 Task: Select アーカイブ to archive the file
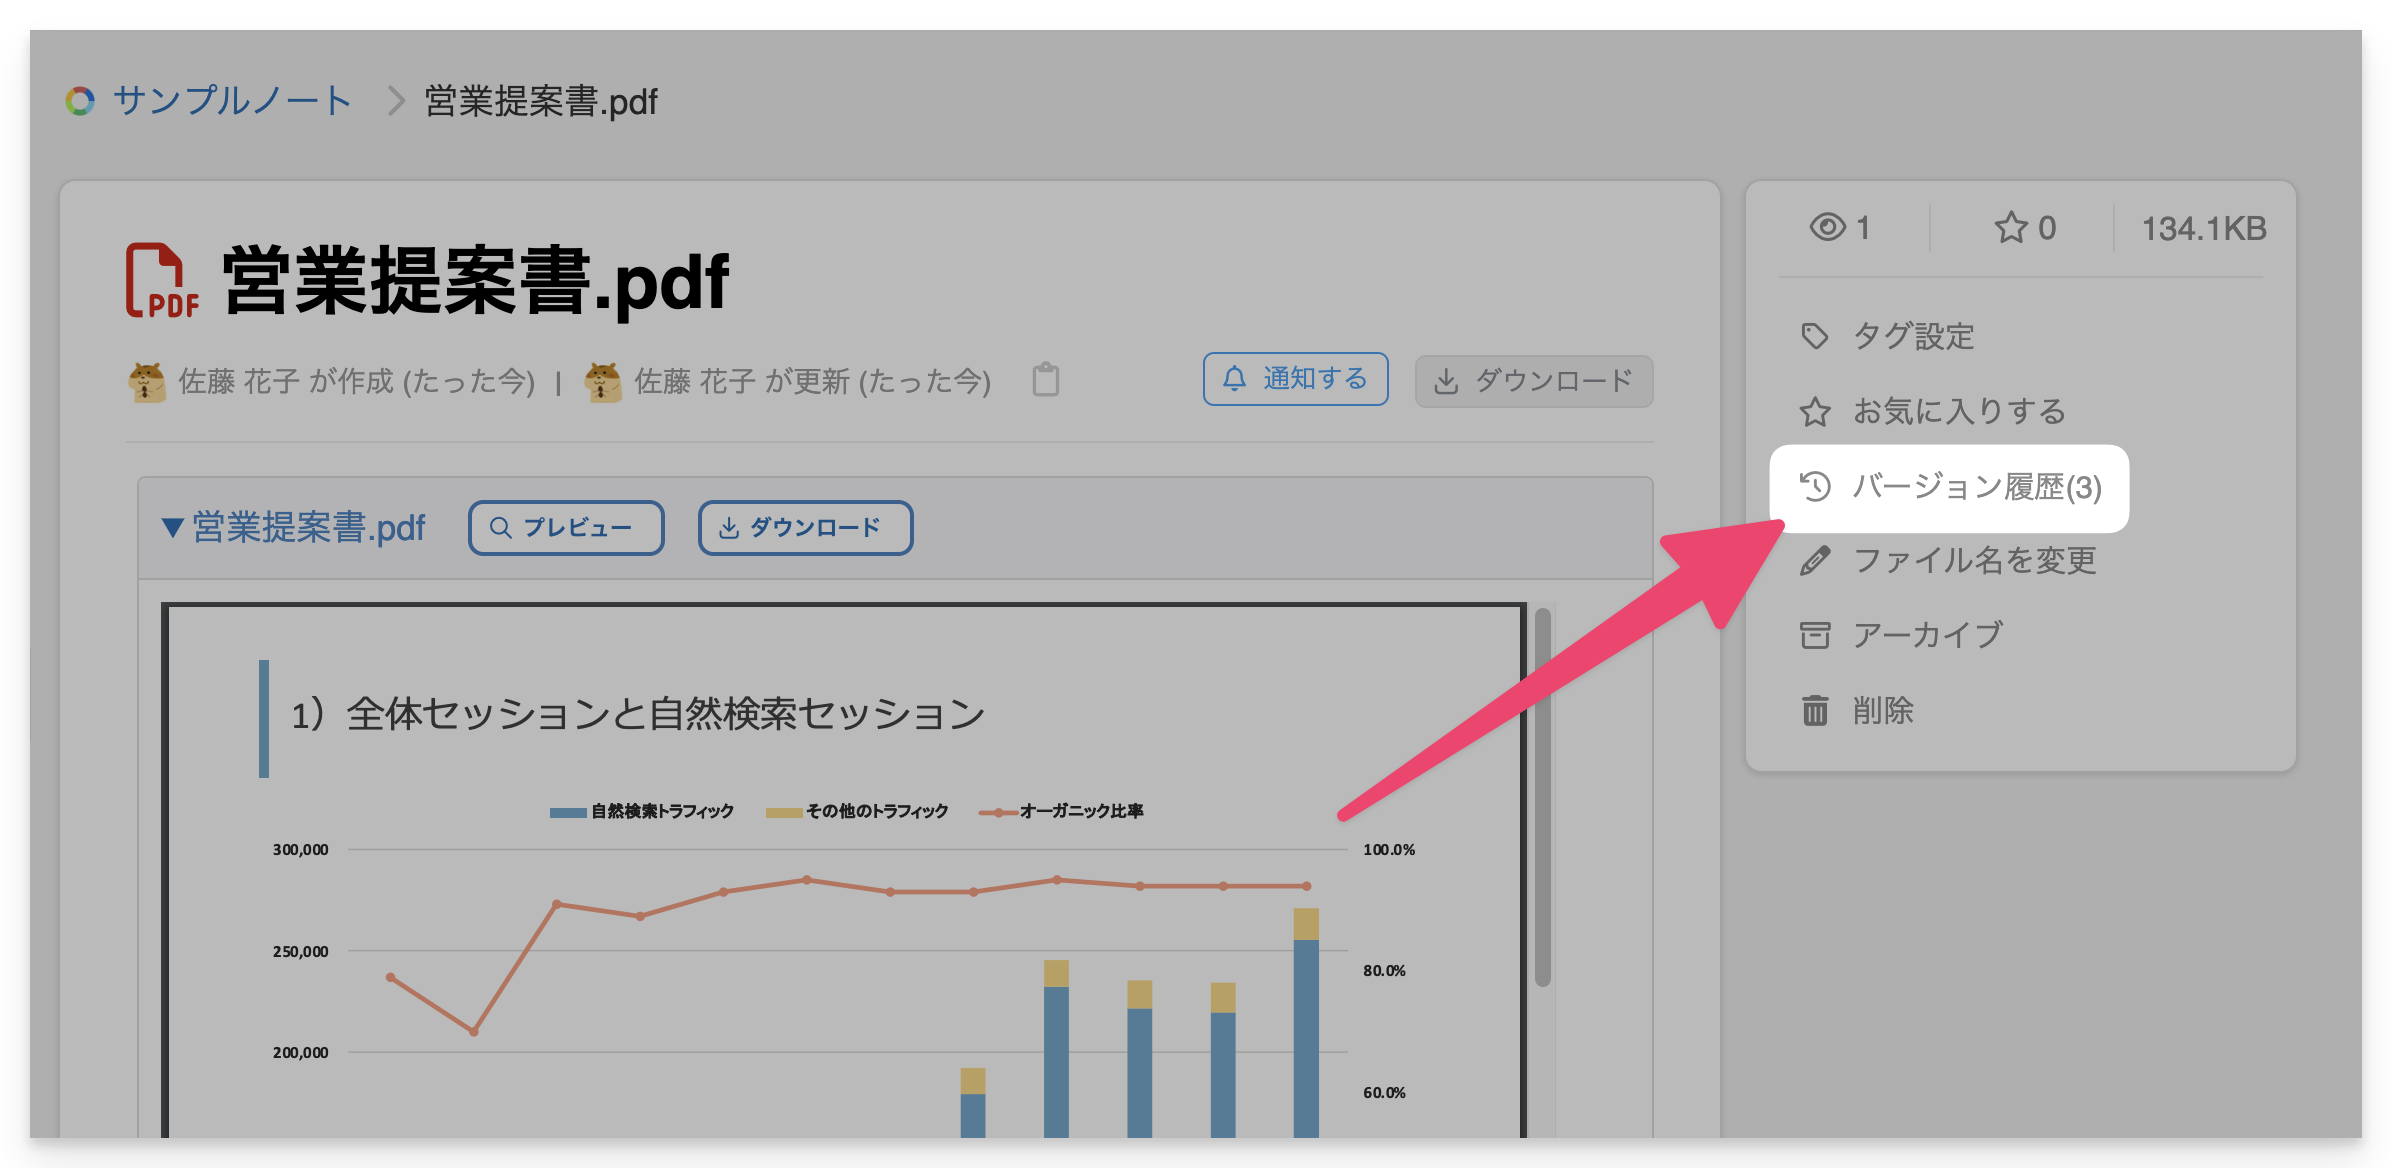click(1901, 635)
